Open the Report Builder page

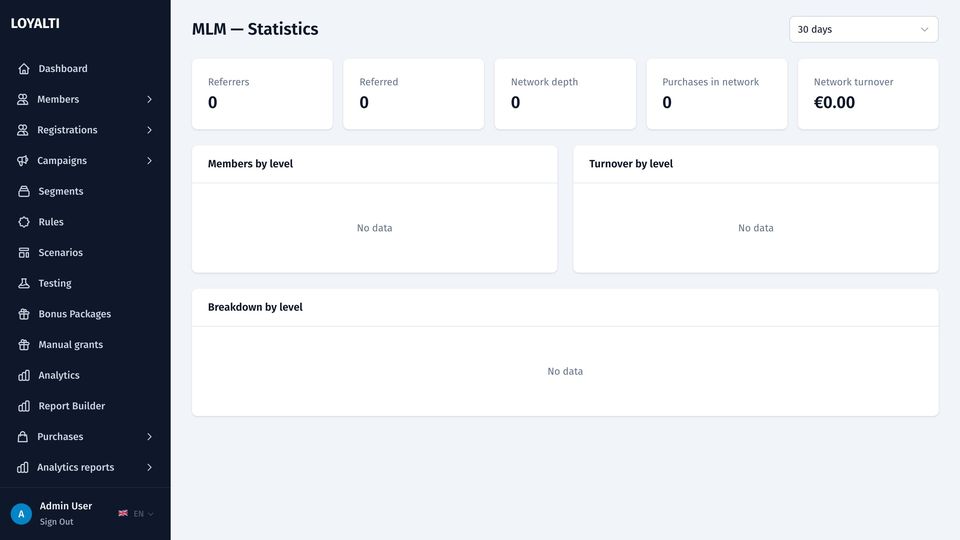click(85, 406)
